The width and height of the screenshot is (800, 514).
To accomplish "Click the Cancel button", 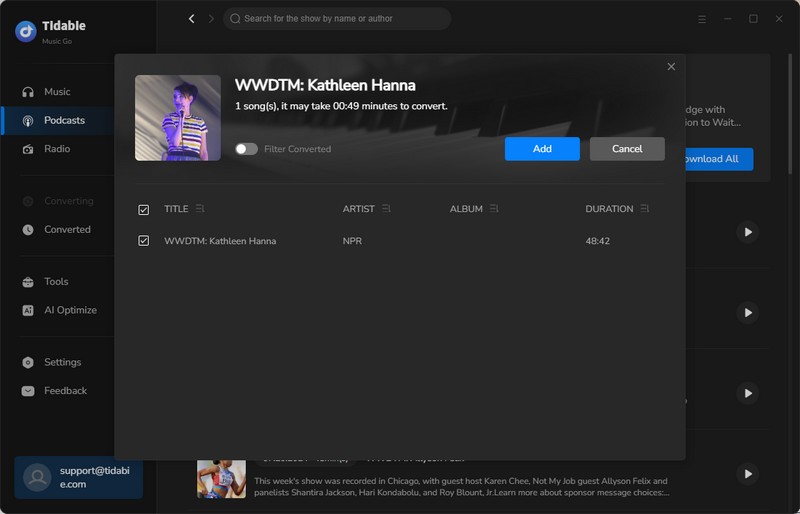I will (628, 149).
